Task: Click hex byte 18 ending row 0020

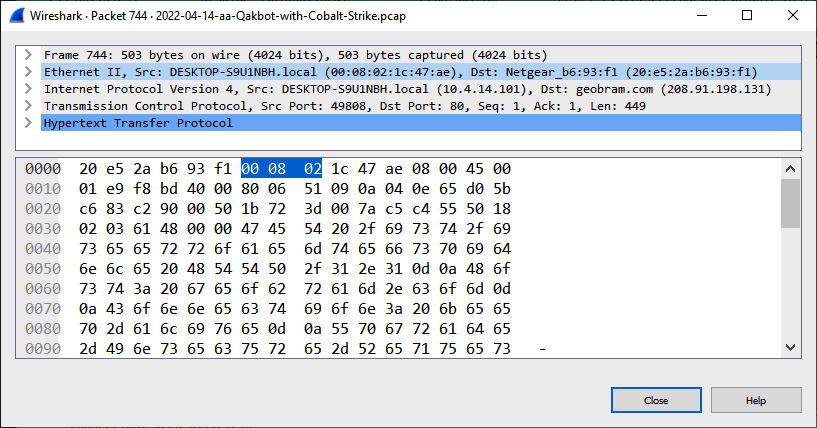Action: [x=502, y=209]
